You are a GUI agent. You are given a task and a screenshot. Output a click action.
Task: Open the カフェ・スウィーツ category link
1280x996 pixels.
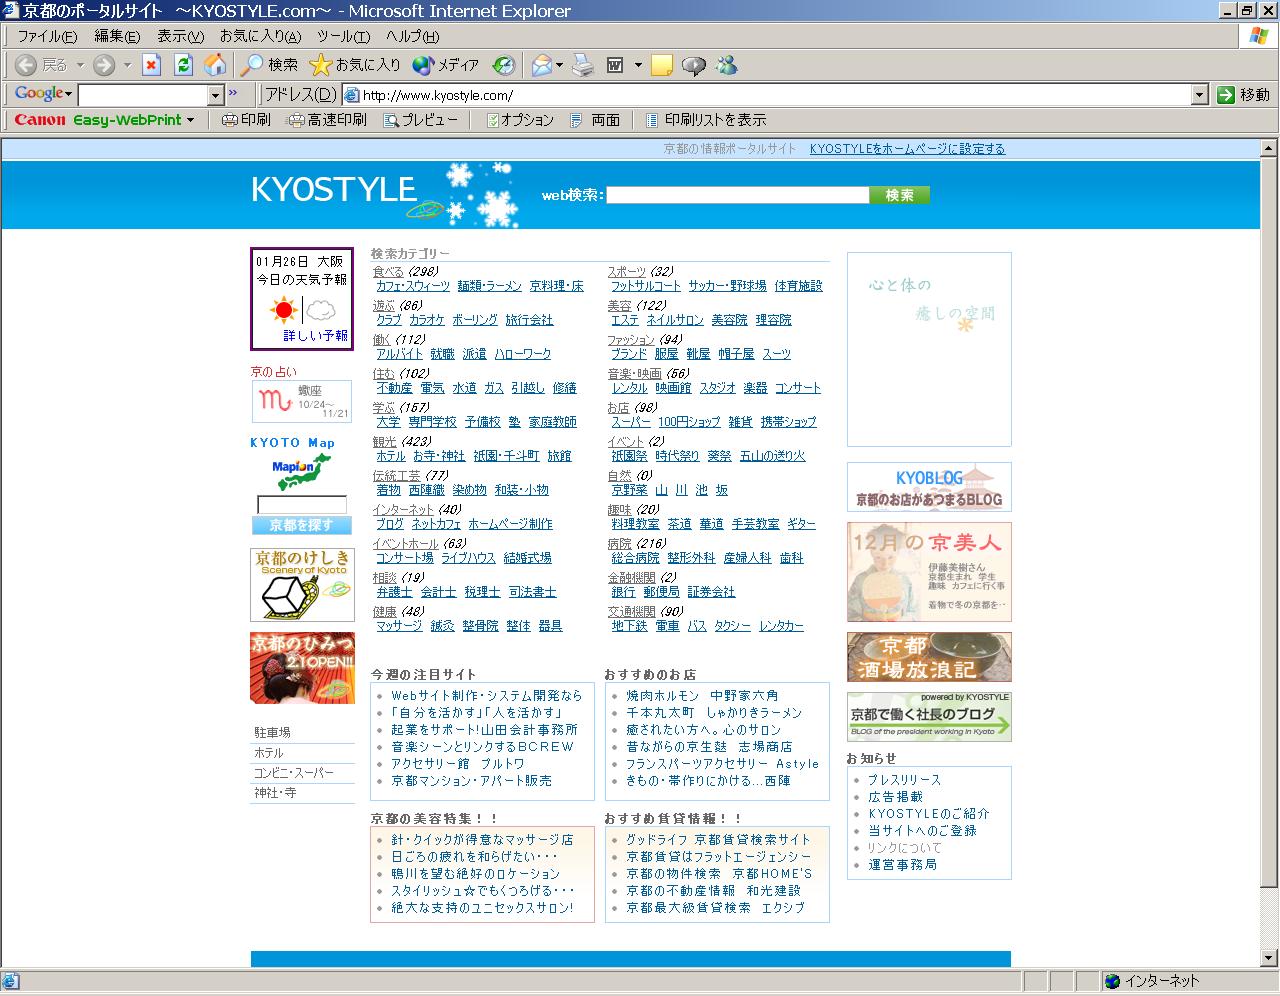[x=413, y=286]
